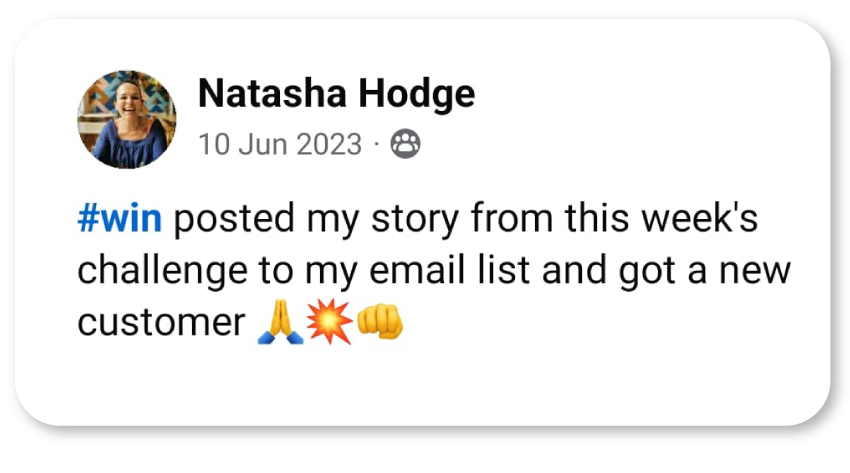Click the fist bump emoji

[380, 321]
